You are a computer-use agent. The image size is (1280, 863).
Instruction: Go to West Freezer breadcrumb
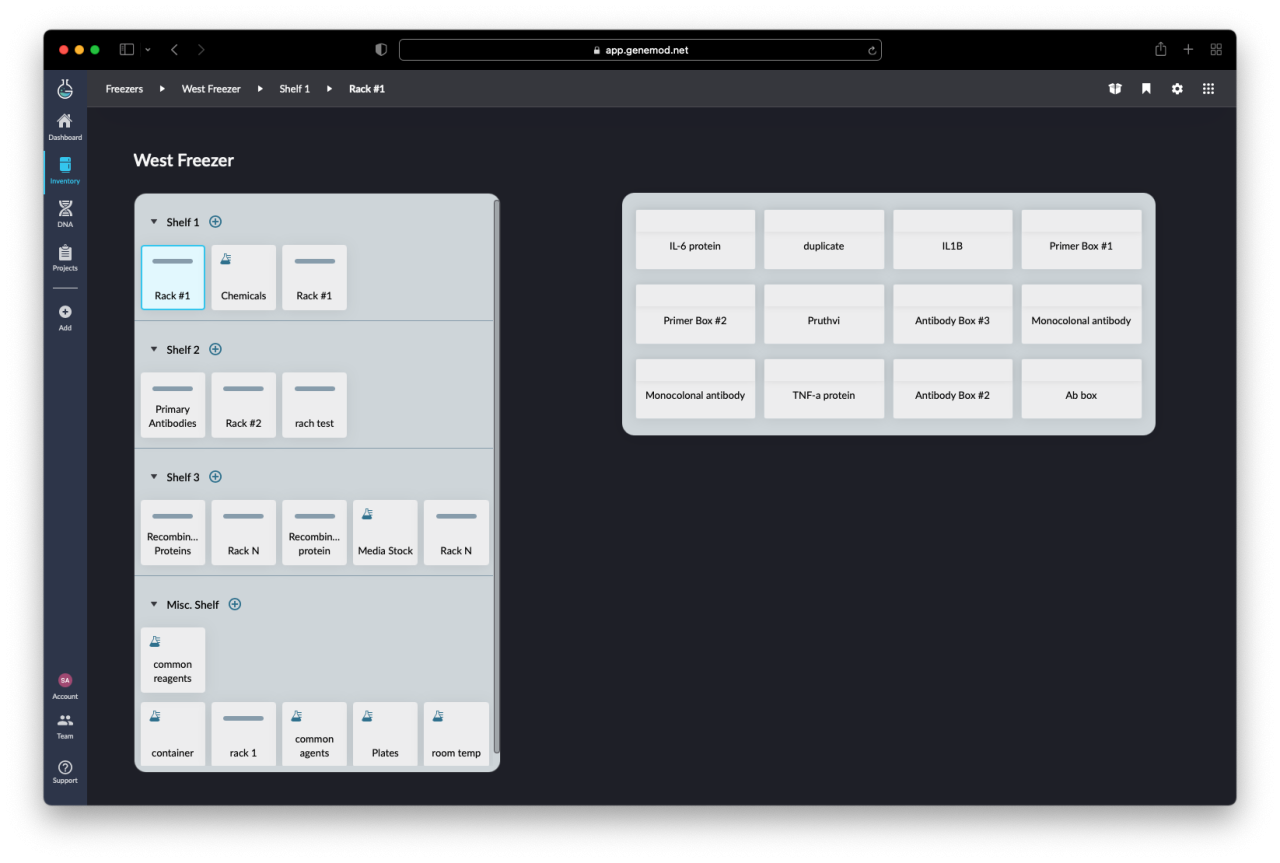[x=211, y=89]
